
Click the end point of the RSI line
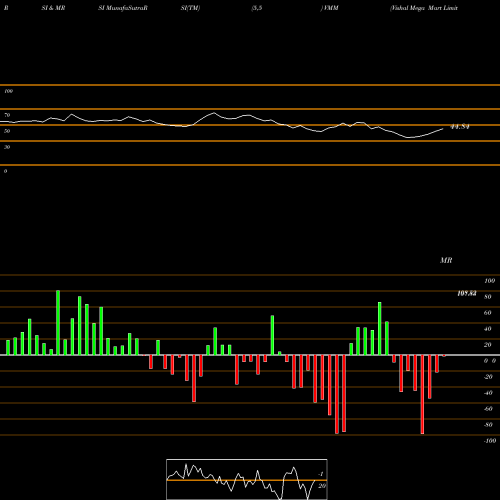(443, 129)
